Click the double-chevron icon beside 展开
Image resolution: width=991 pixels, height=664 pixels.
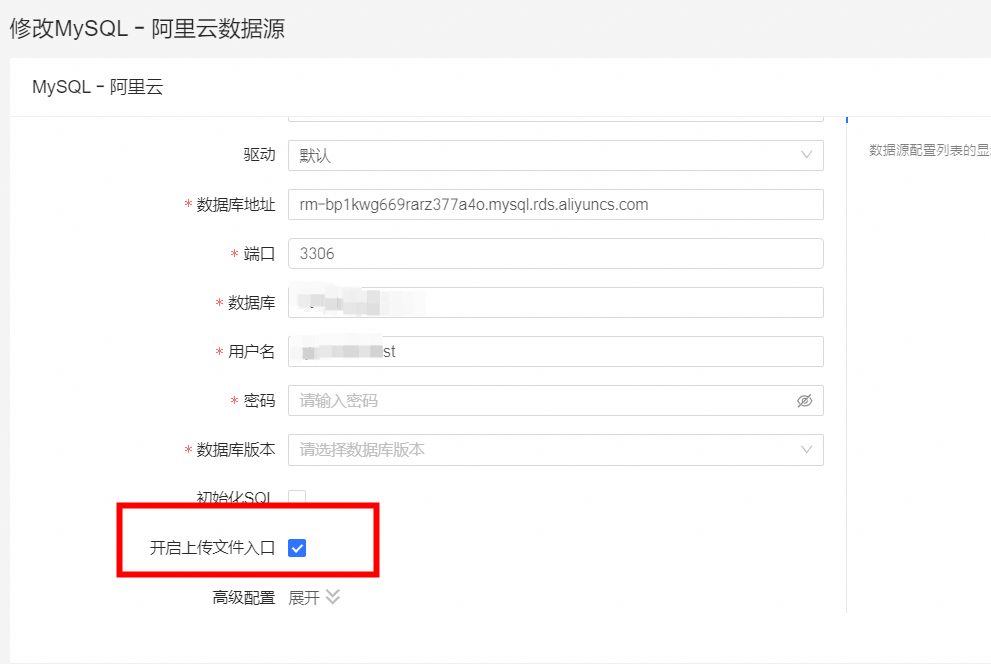pyautogui.click(x=333, y=597)
